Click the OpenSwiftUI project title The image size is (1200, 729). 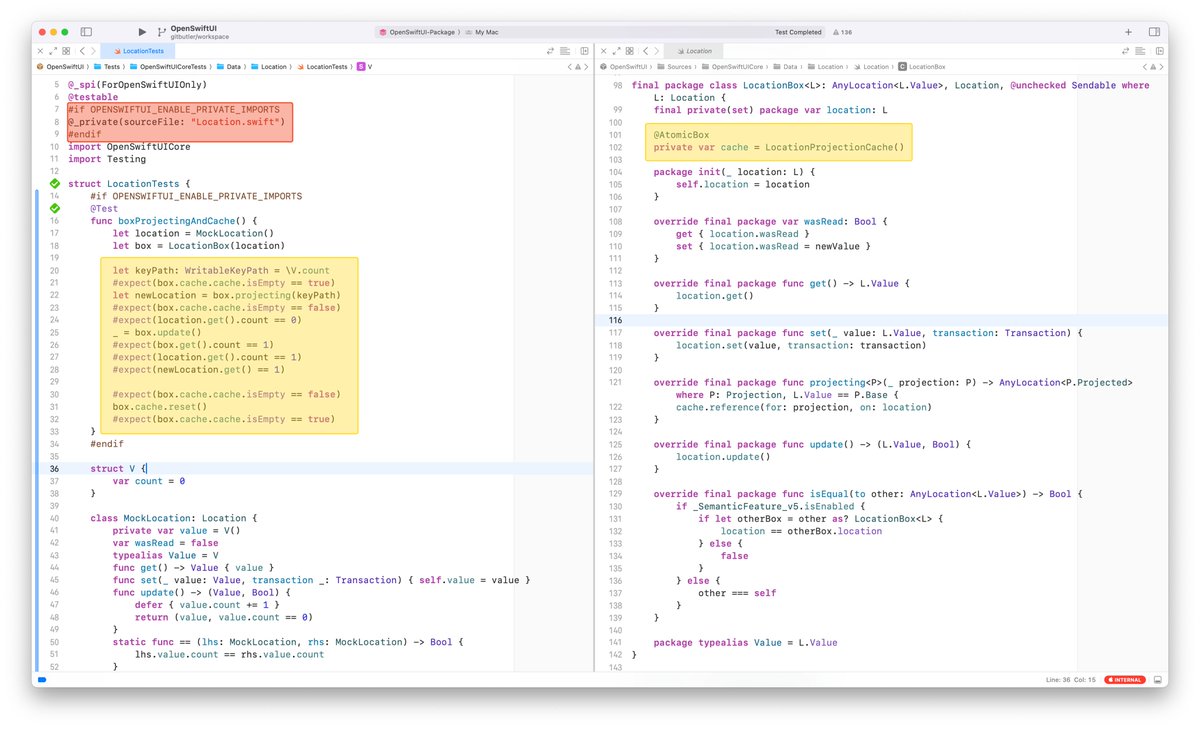pyautogui.click(x=195, y=27)
